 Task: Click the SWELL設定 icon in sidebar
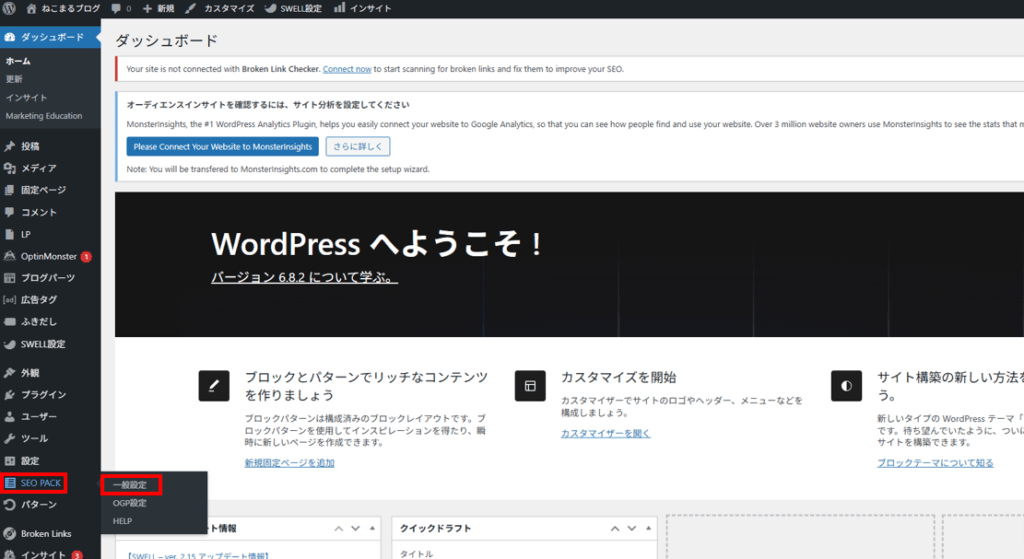(10, 344)
